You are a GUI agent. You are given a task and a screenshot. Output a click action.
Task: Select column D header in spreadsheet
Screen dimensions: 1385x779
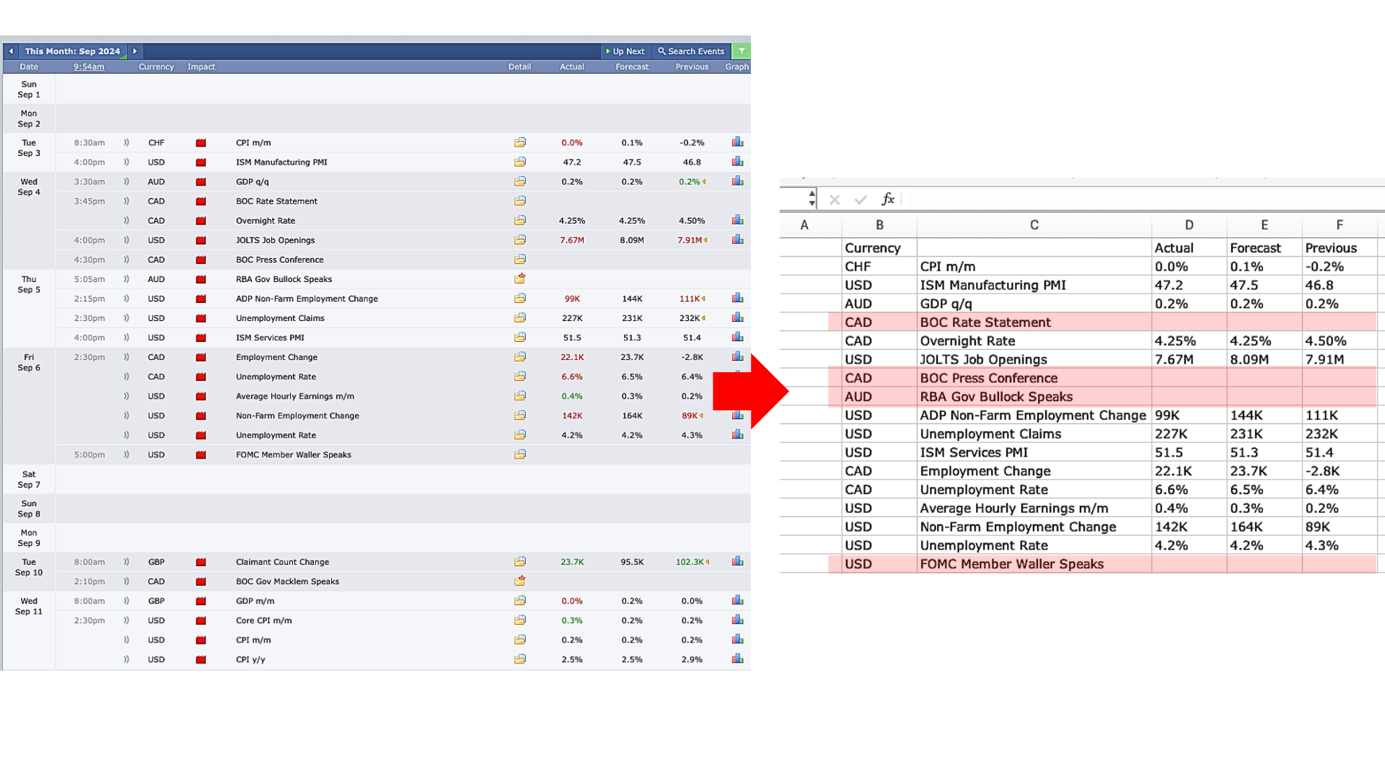(x=1188, y=226)
